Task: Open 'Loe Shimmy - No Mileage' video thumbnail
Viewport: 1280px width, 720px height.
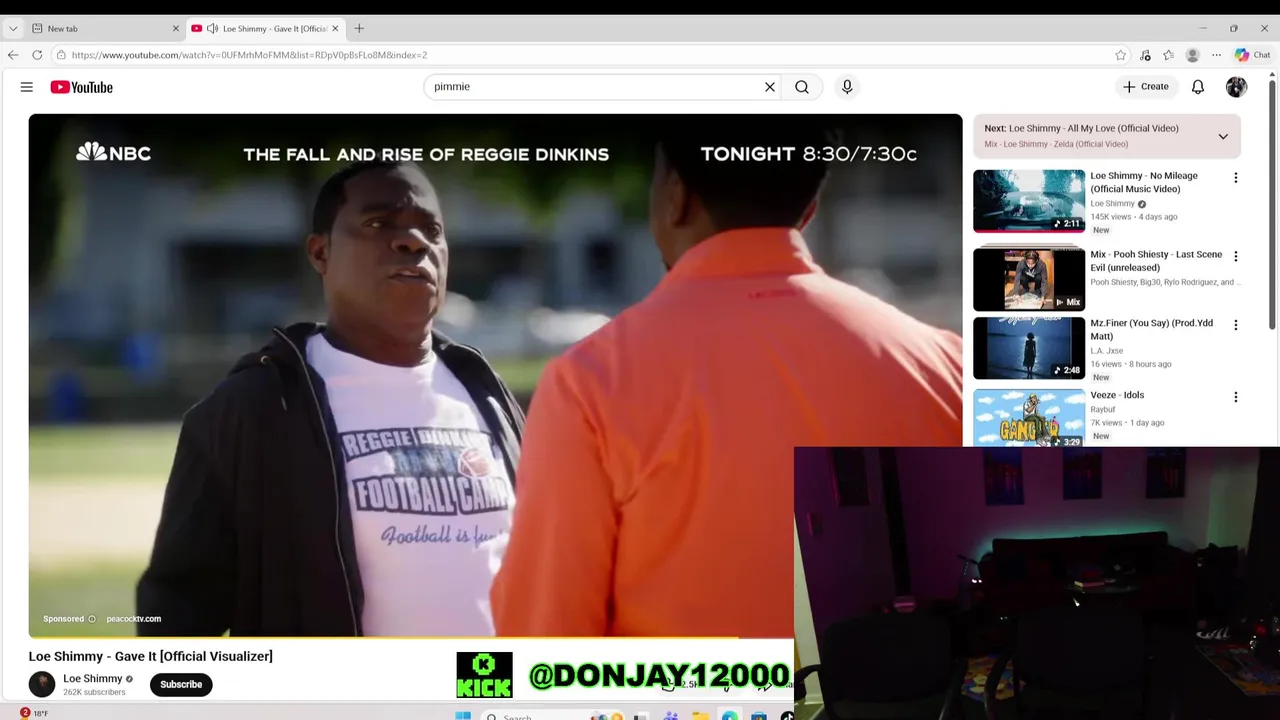Action: pyautogui.click(x=1029, y=201)
